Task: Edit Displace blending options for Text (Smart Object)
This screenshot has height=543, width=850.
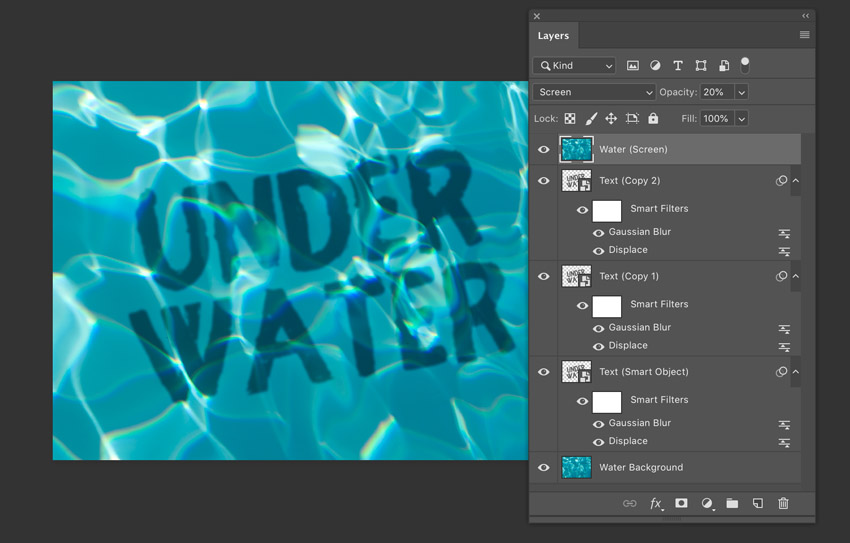Action: 784,443
